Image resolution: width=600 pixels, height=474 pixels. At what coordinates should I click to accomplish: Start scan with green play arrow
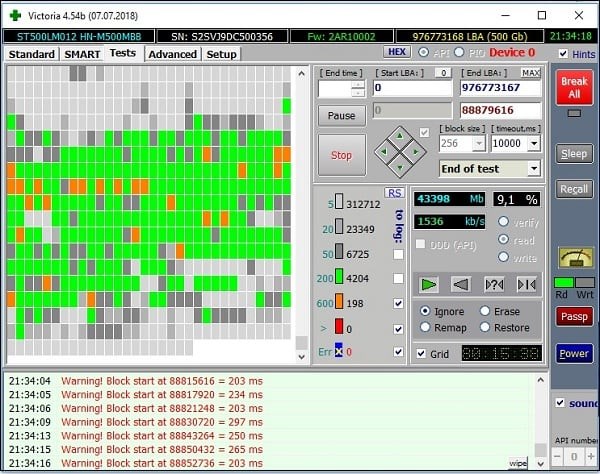[x=428, y=285]
